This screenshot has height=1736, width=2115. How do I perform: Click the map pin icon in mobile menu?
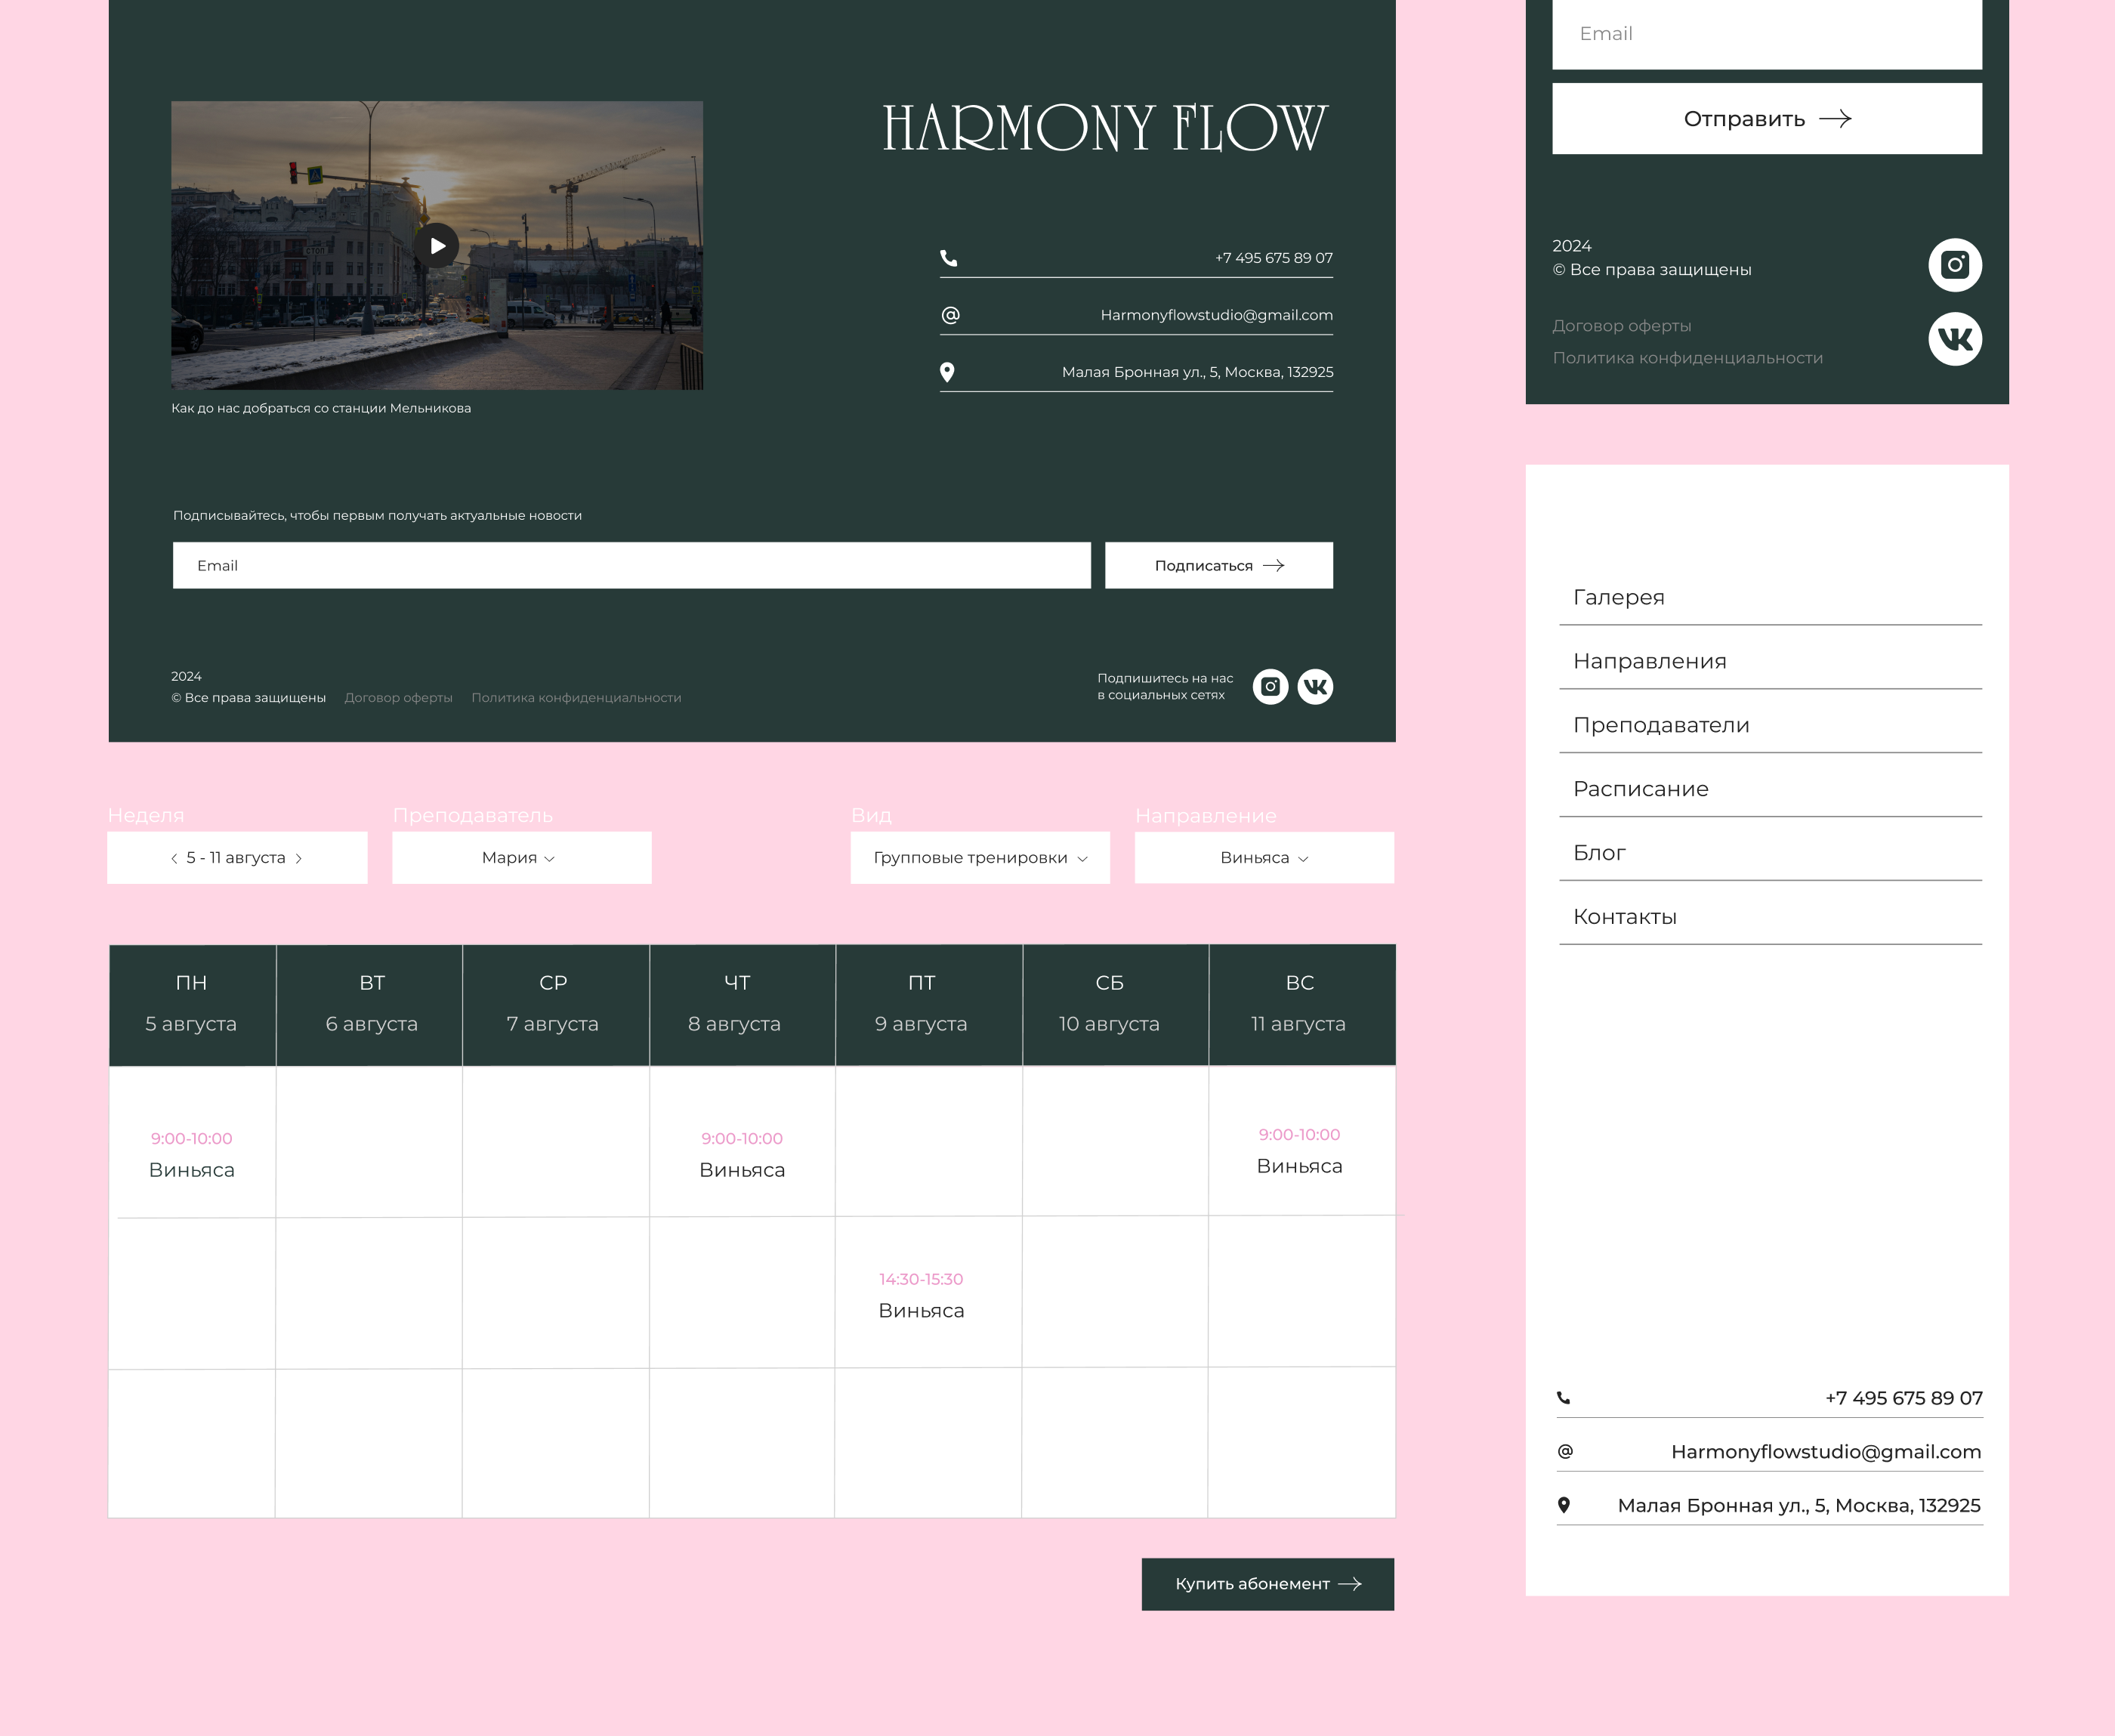1564,1505
